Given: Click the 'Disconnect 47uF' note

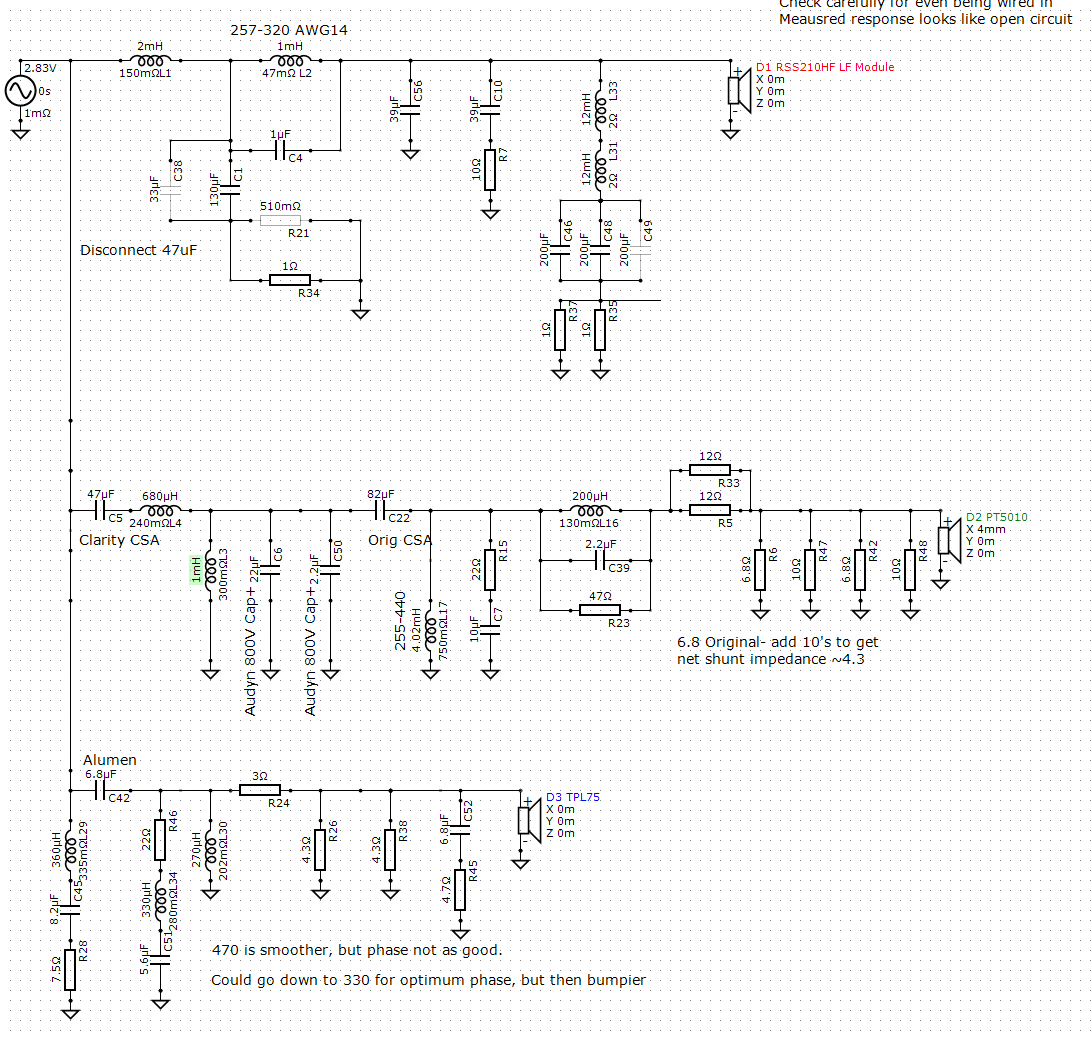Looking at the screenshot, I should (138, 250).
